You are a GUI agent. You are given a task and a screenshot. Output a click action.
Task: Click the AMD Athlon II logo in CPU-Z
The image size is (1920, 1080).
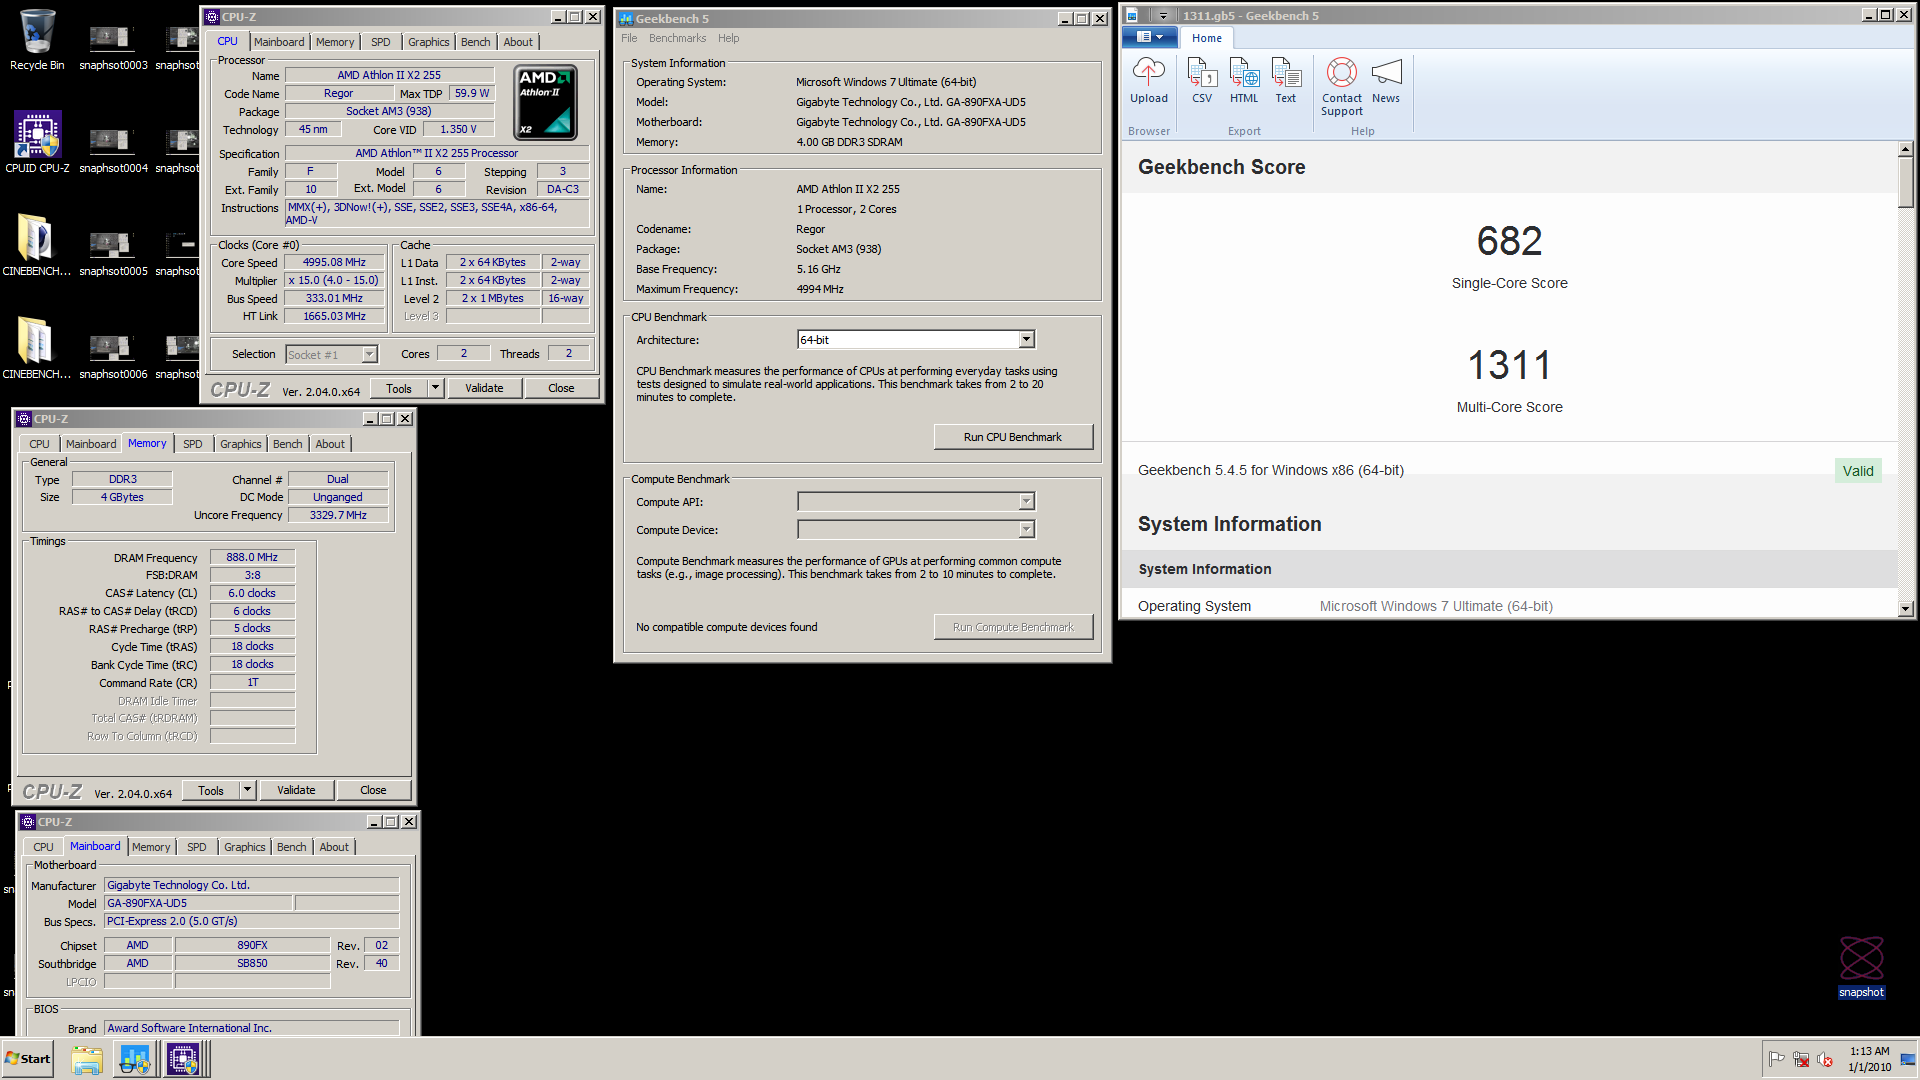coord(545,102)
